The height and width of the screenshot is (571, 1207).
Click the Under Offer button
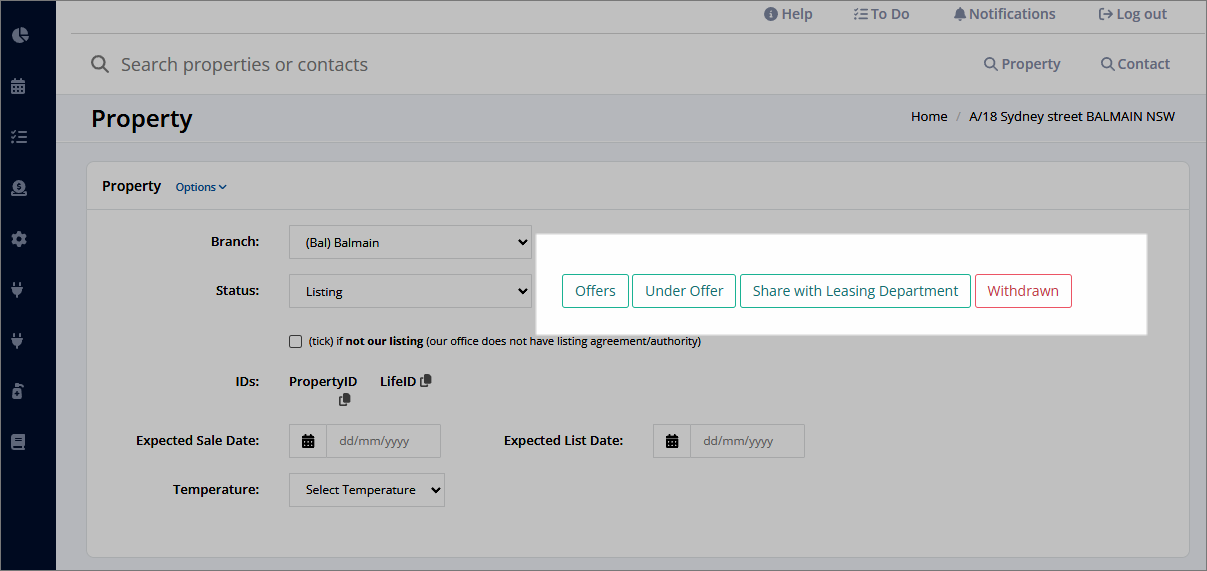pos(684,291)
